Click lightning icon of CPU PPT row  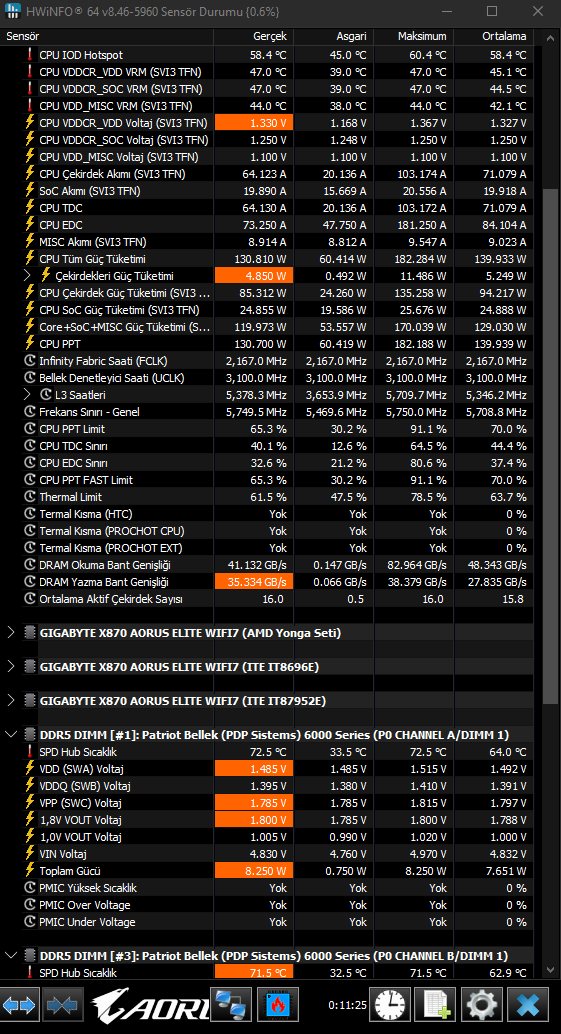[29, 344]
